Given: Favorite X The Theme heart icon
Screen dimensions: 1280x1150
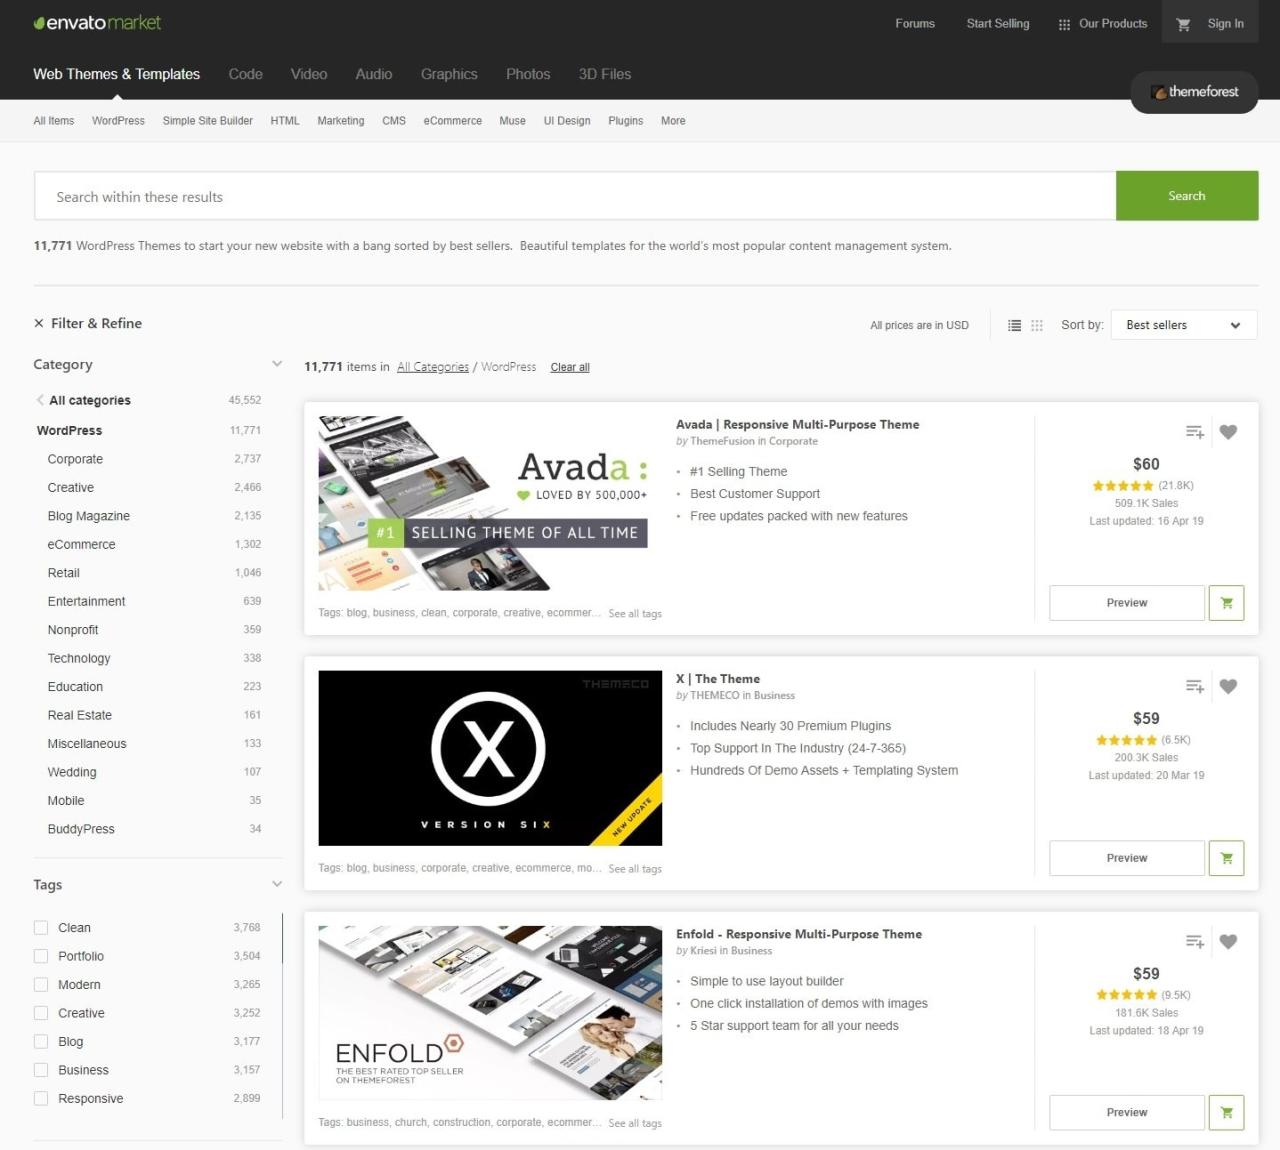Looking at the screenshot, I should click(1228, 686).
